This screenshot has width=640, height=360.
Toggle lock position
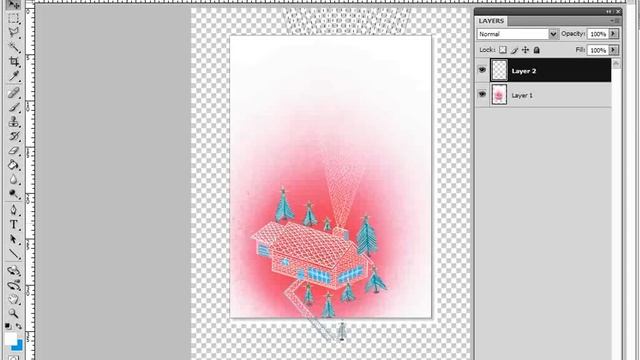coord(525,50)
